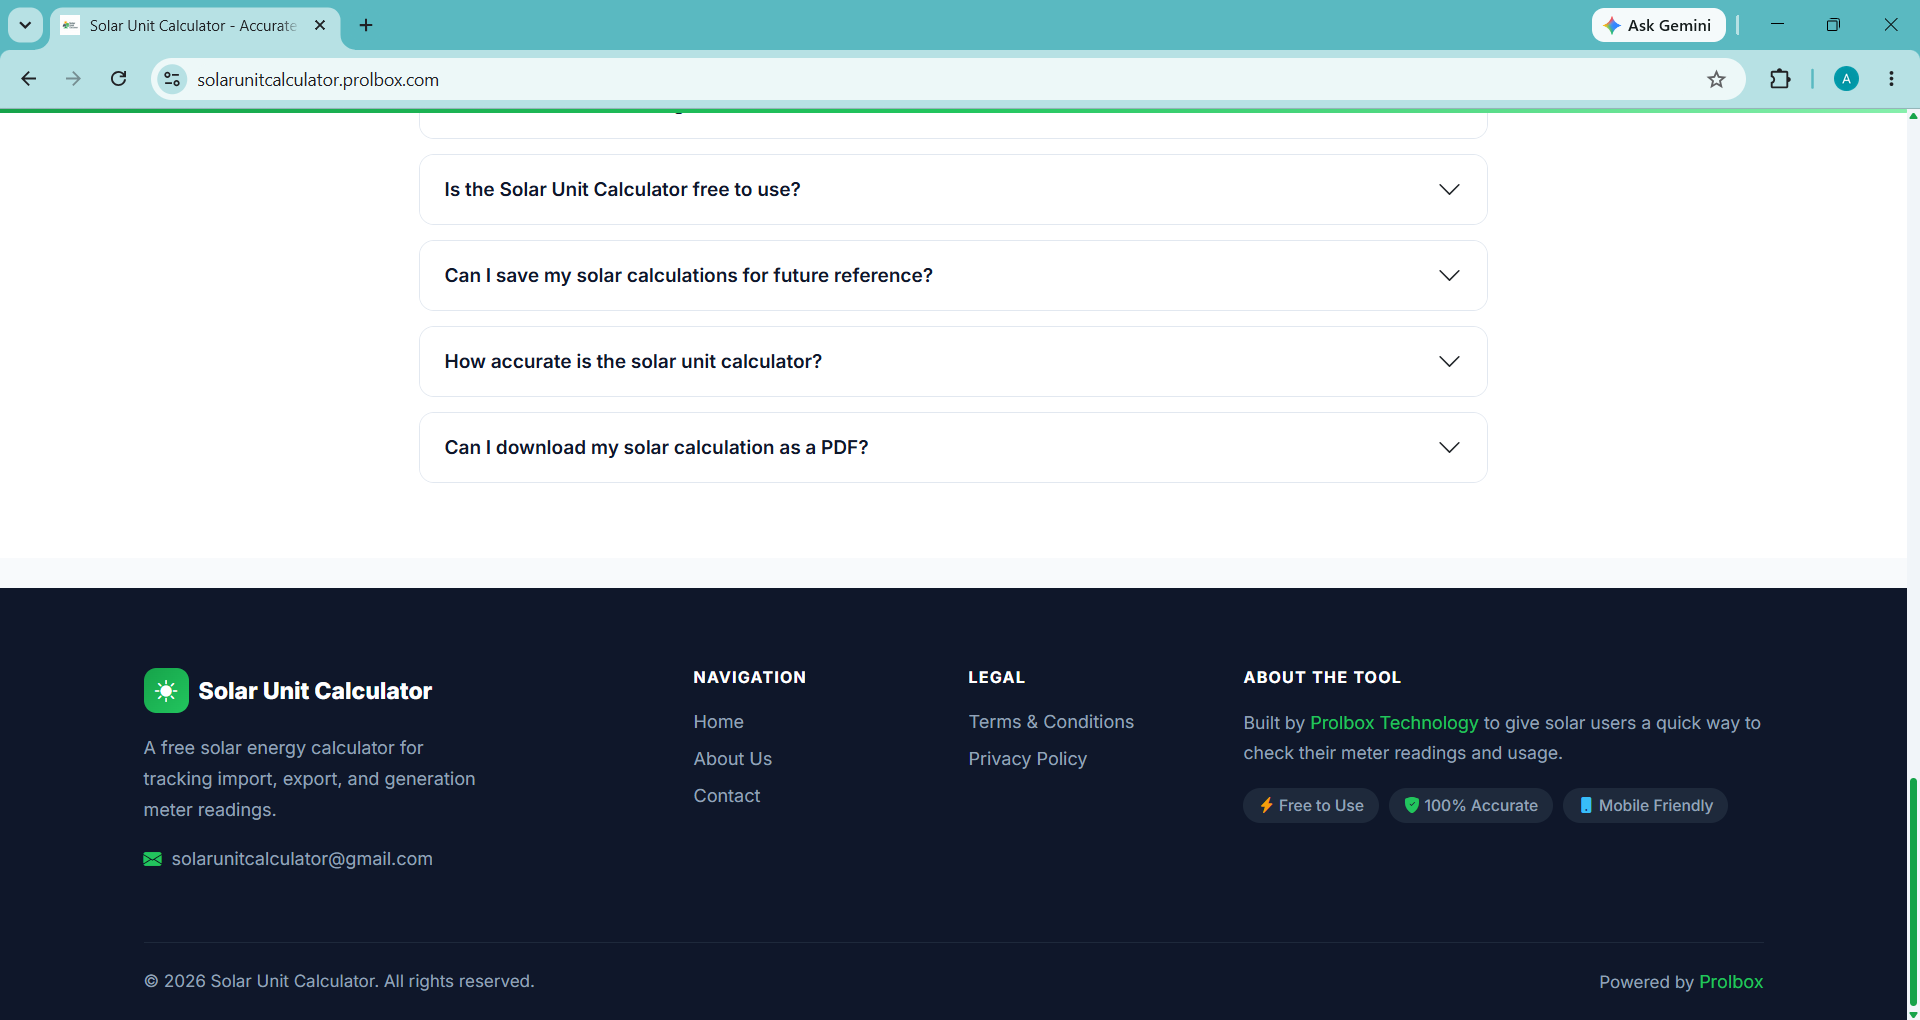Bookmark this page with the star icon
The image size is (1920, 1020).
click(1716, 79)
